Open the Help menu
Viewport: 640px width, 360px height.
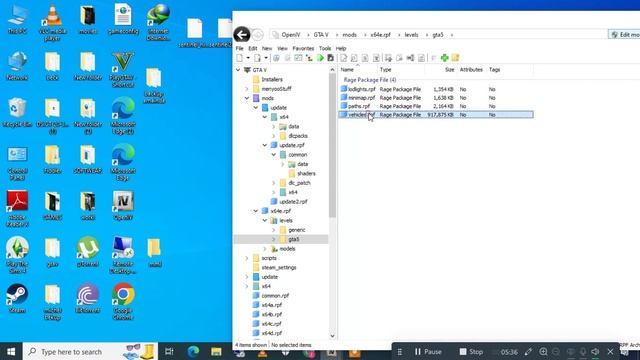coord(341,48)
